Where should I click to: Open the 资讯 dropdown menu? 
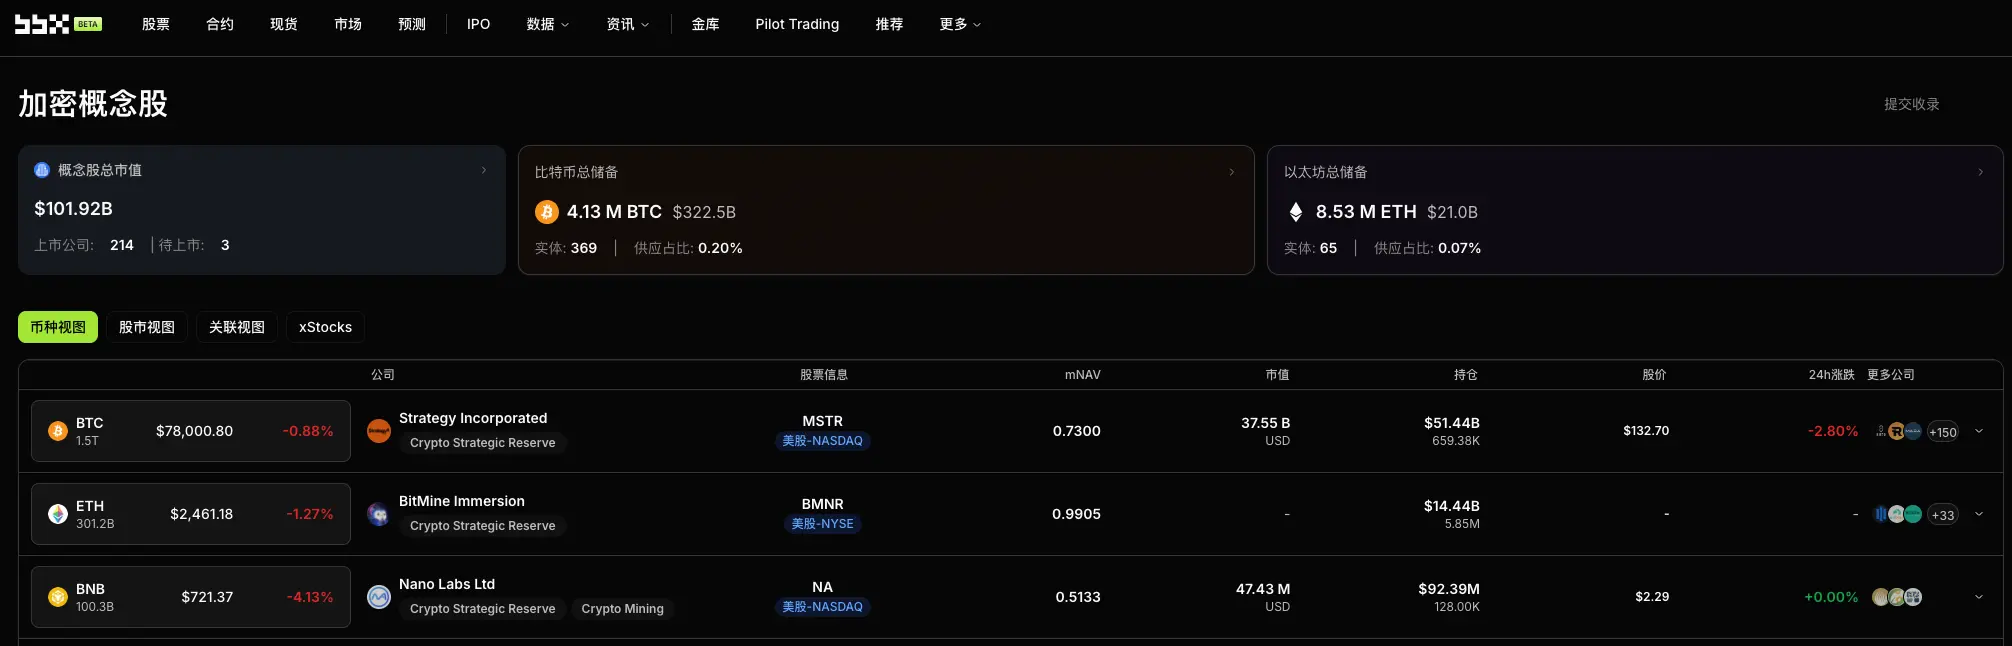[628, 24]
